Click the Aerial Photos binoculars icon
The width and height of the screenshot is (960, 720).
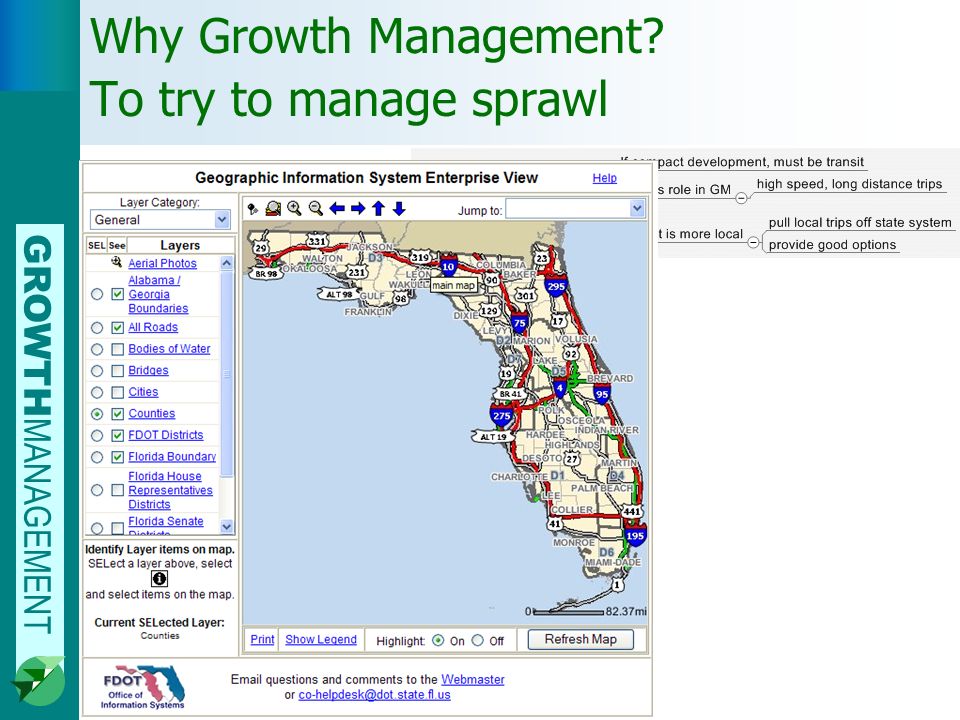tap(116, 263)
